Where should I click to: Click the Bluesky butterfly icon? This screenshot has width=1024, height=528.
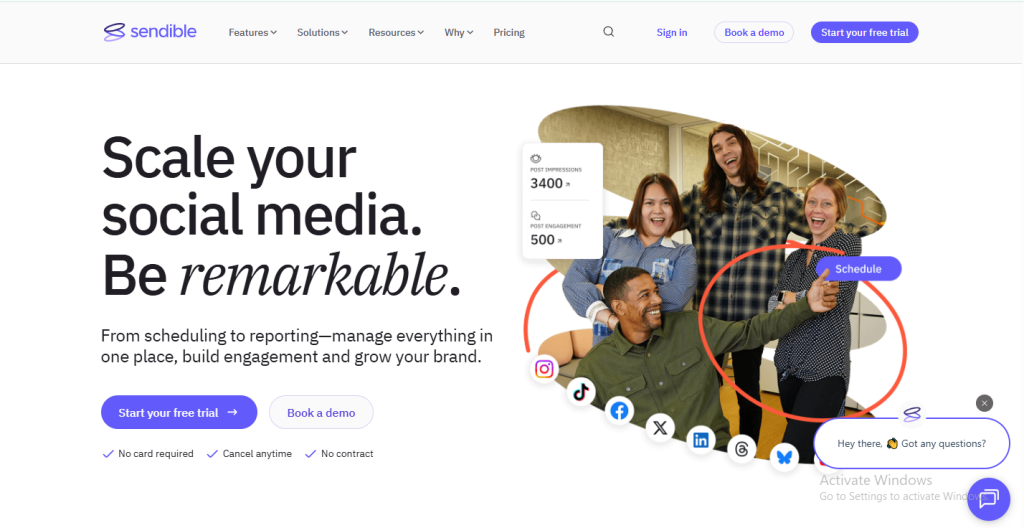click(x=785, y=457)
